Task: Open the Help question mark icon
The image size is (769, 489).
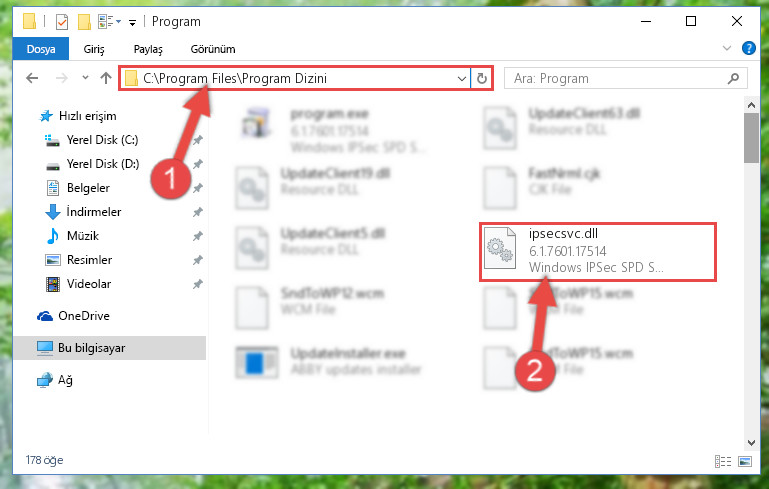Action: (748, 49)
